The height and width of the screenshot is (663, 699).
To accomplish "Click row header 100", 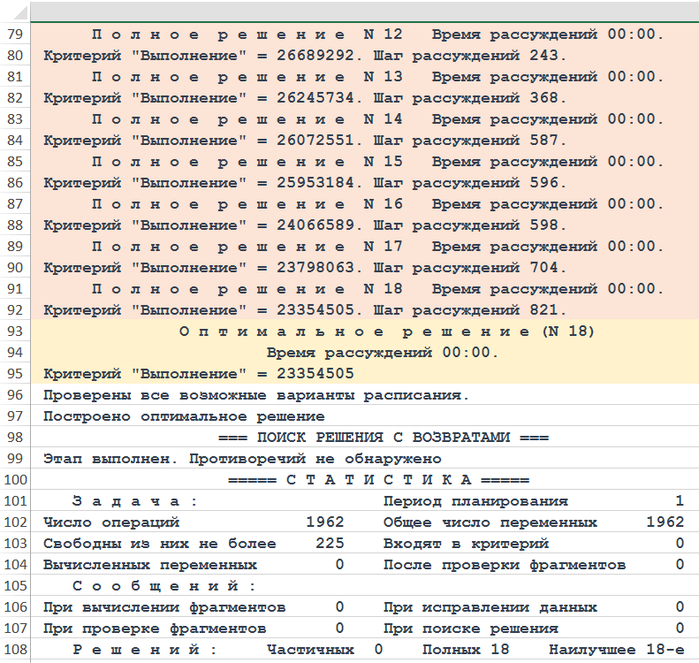I will tap(14, 480).
